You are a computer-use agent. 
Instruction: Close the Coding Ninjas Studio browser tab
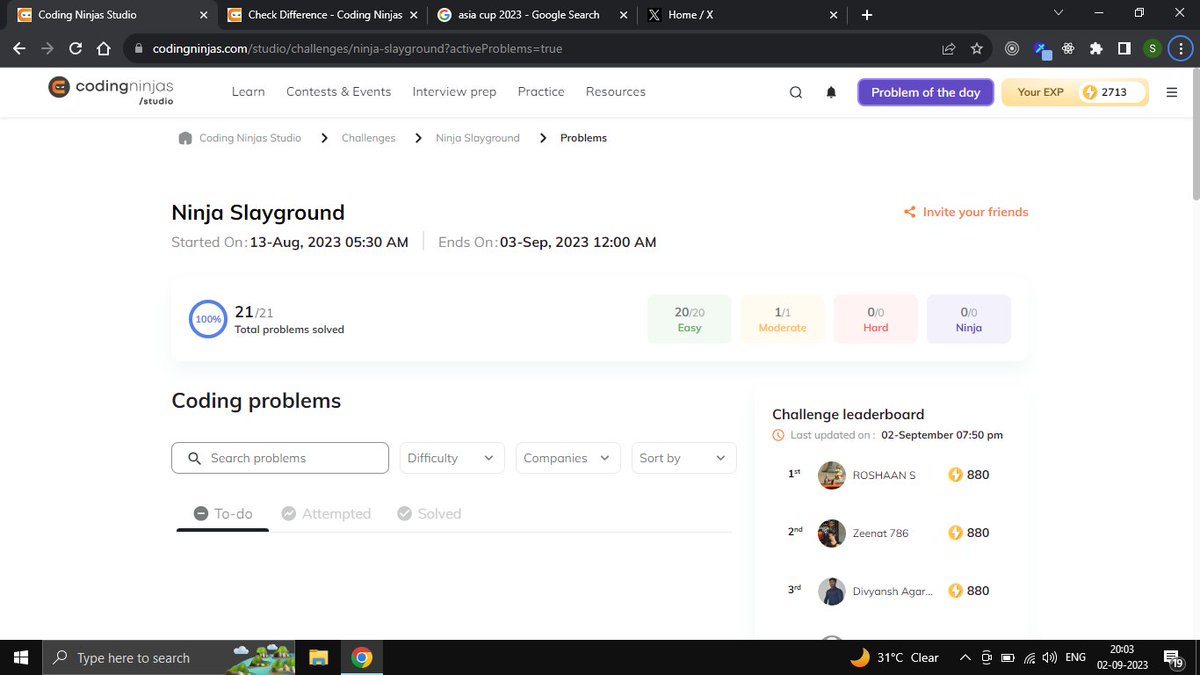click(204, 15)
